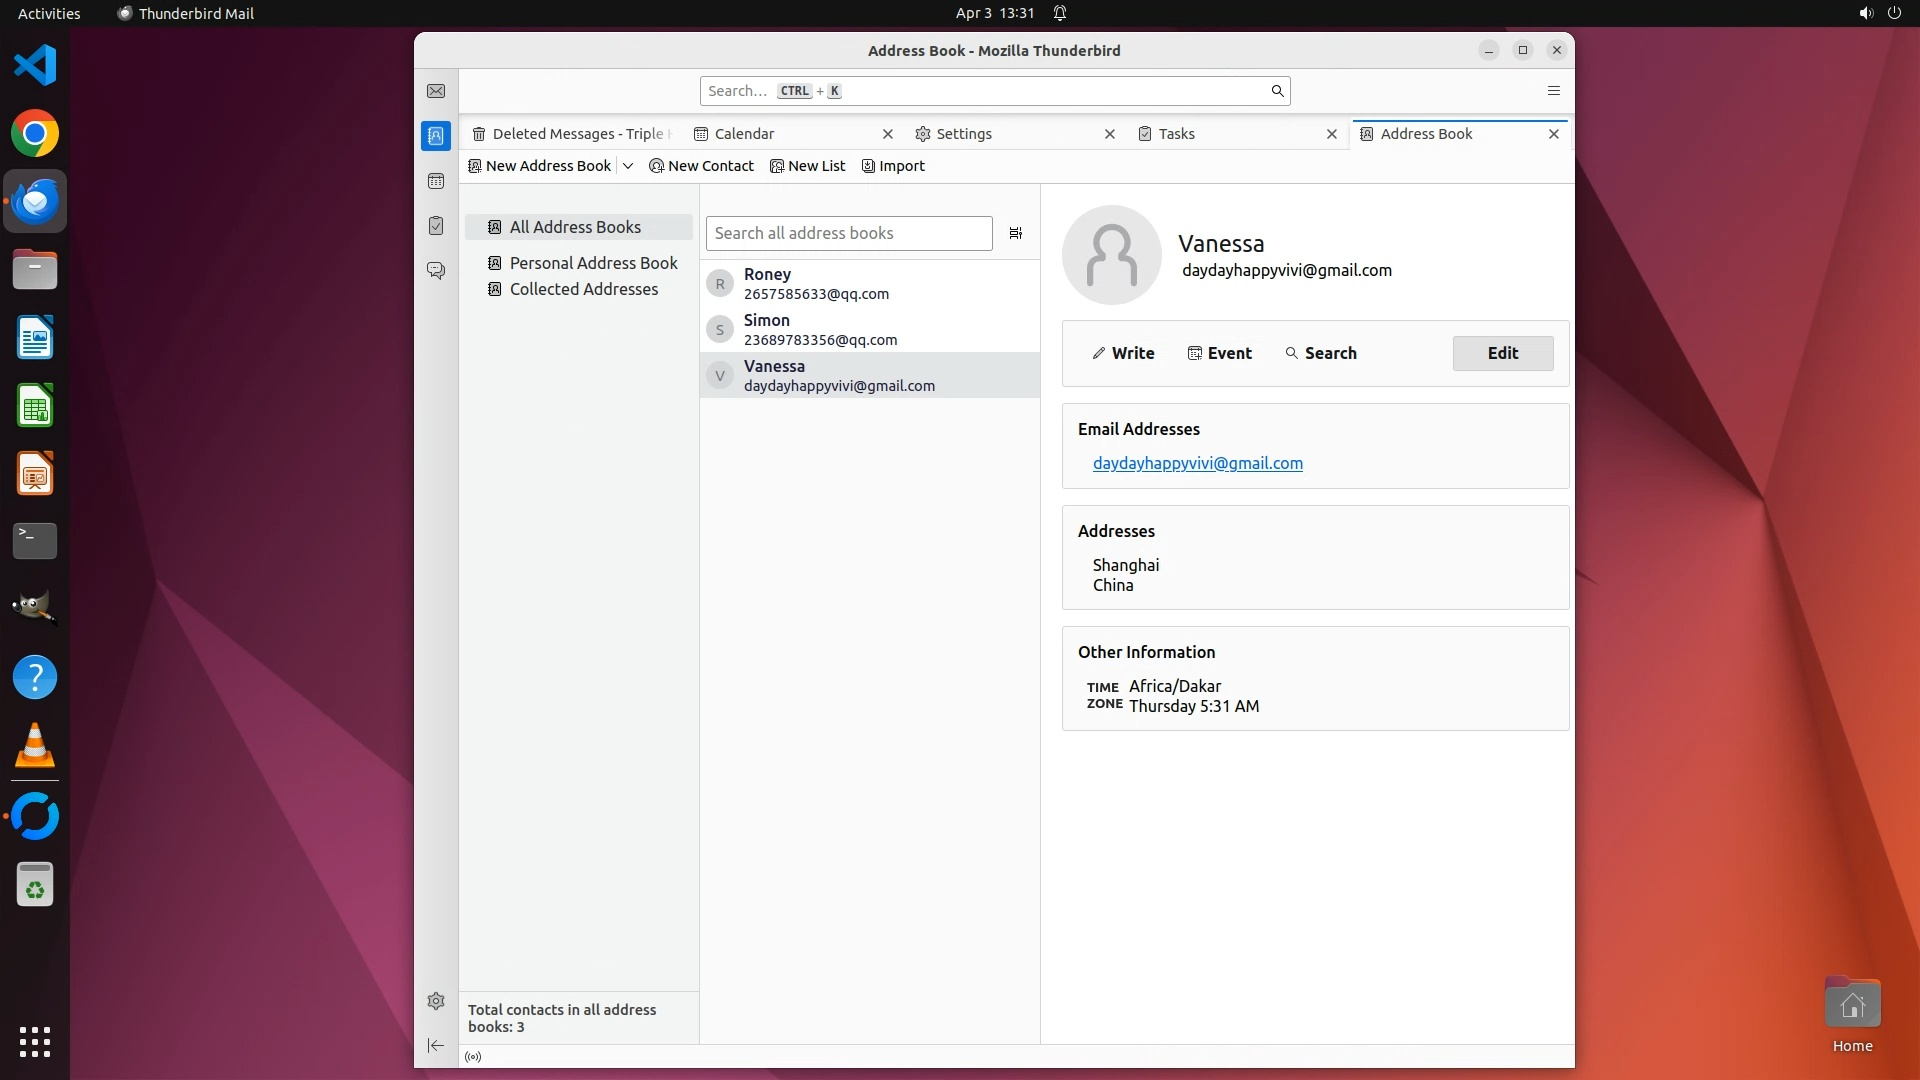This screenshot has height=1080, width=1920.
Task: Open Tasks space in sidebar
Action: (x=436, y=226)
